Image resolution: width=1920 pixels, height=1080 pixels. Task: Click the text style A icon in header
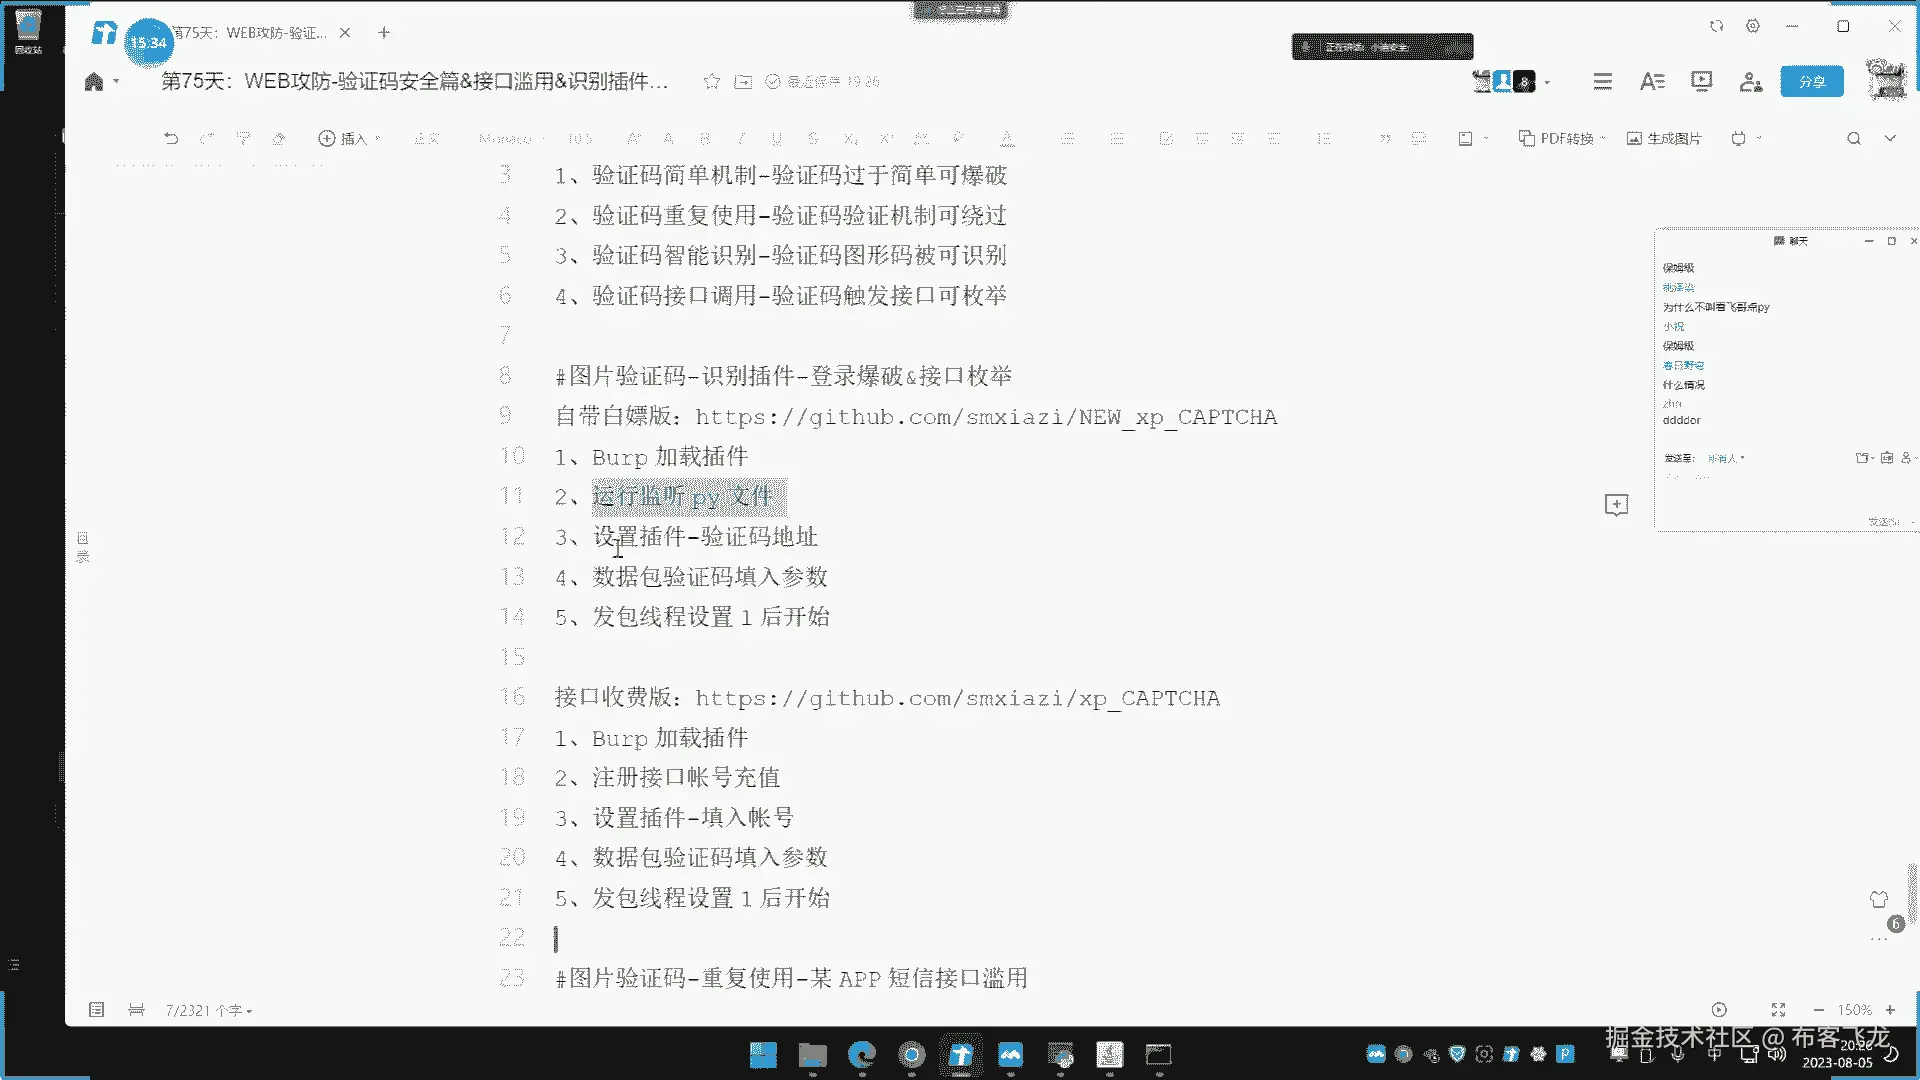[1652, 81]
